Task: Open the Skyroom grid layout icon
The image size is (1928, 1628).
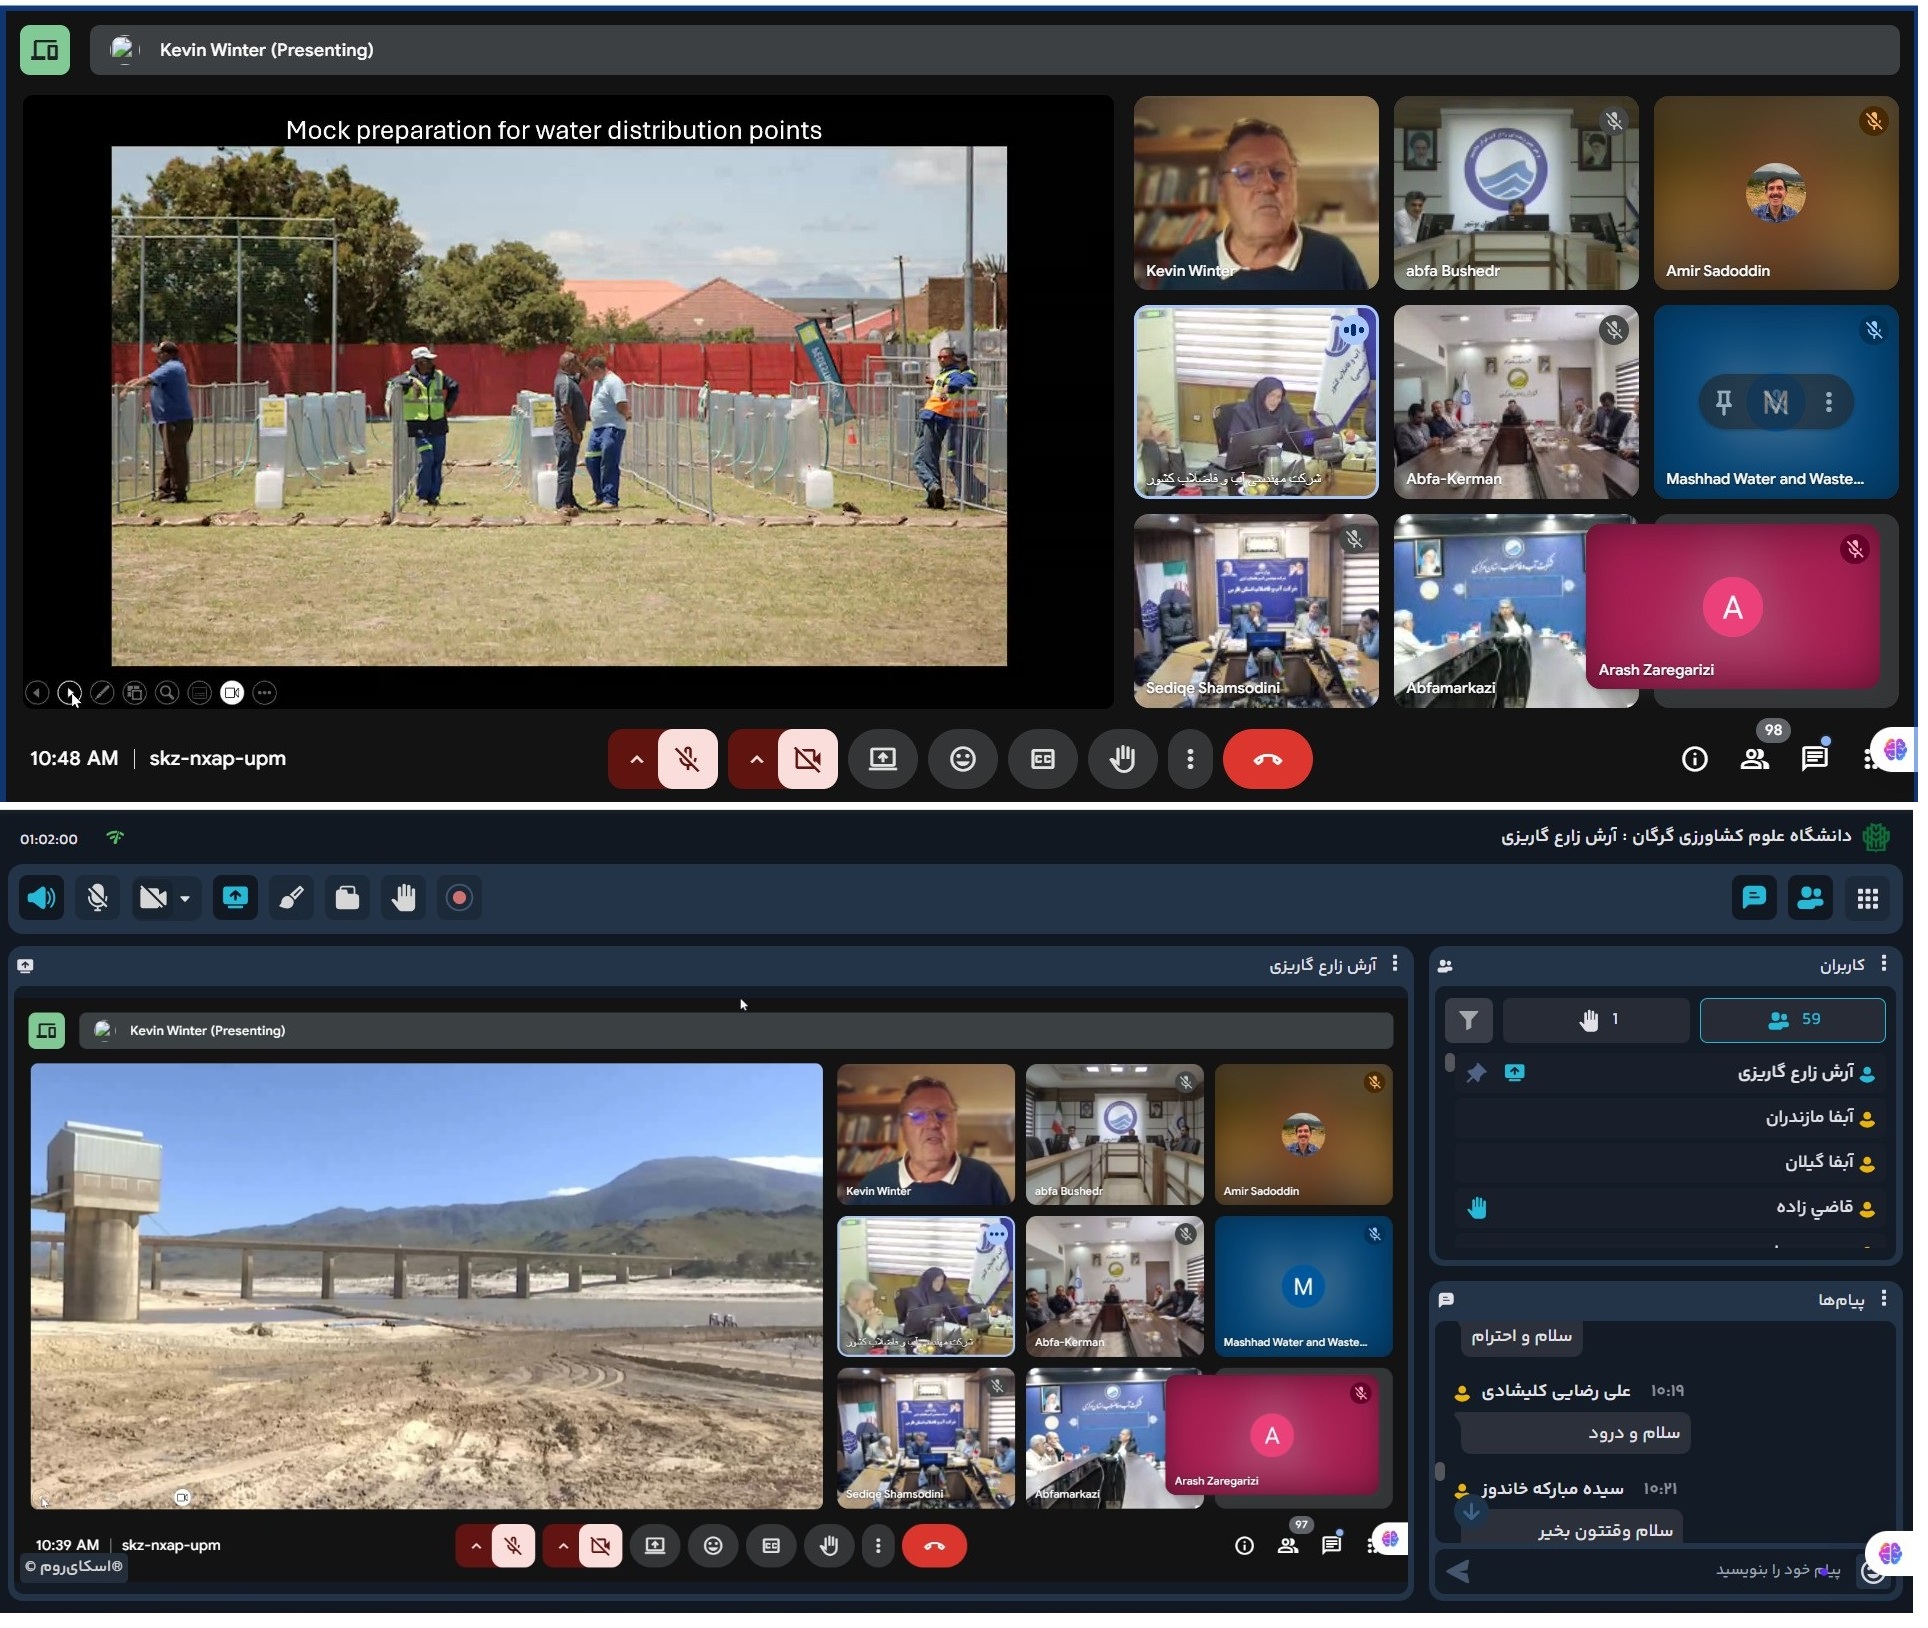Action: (x=1867, y=898)
